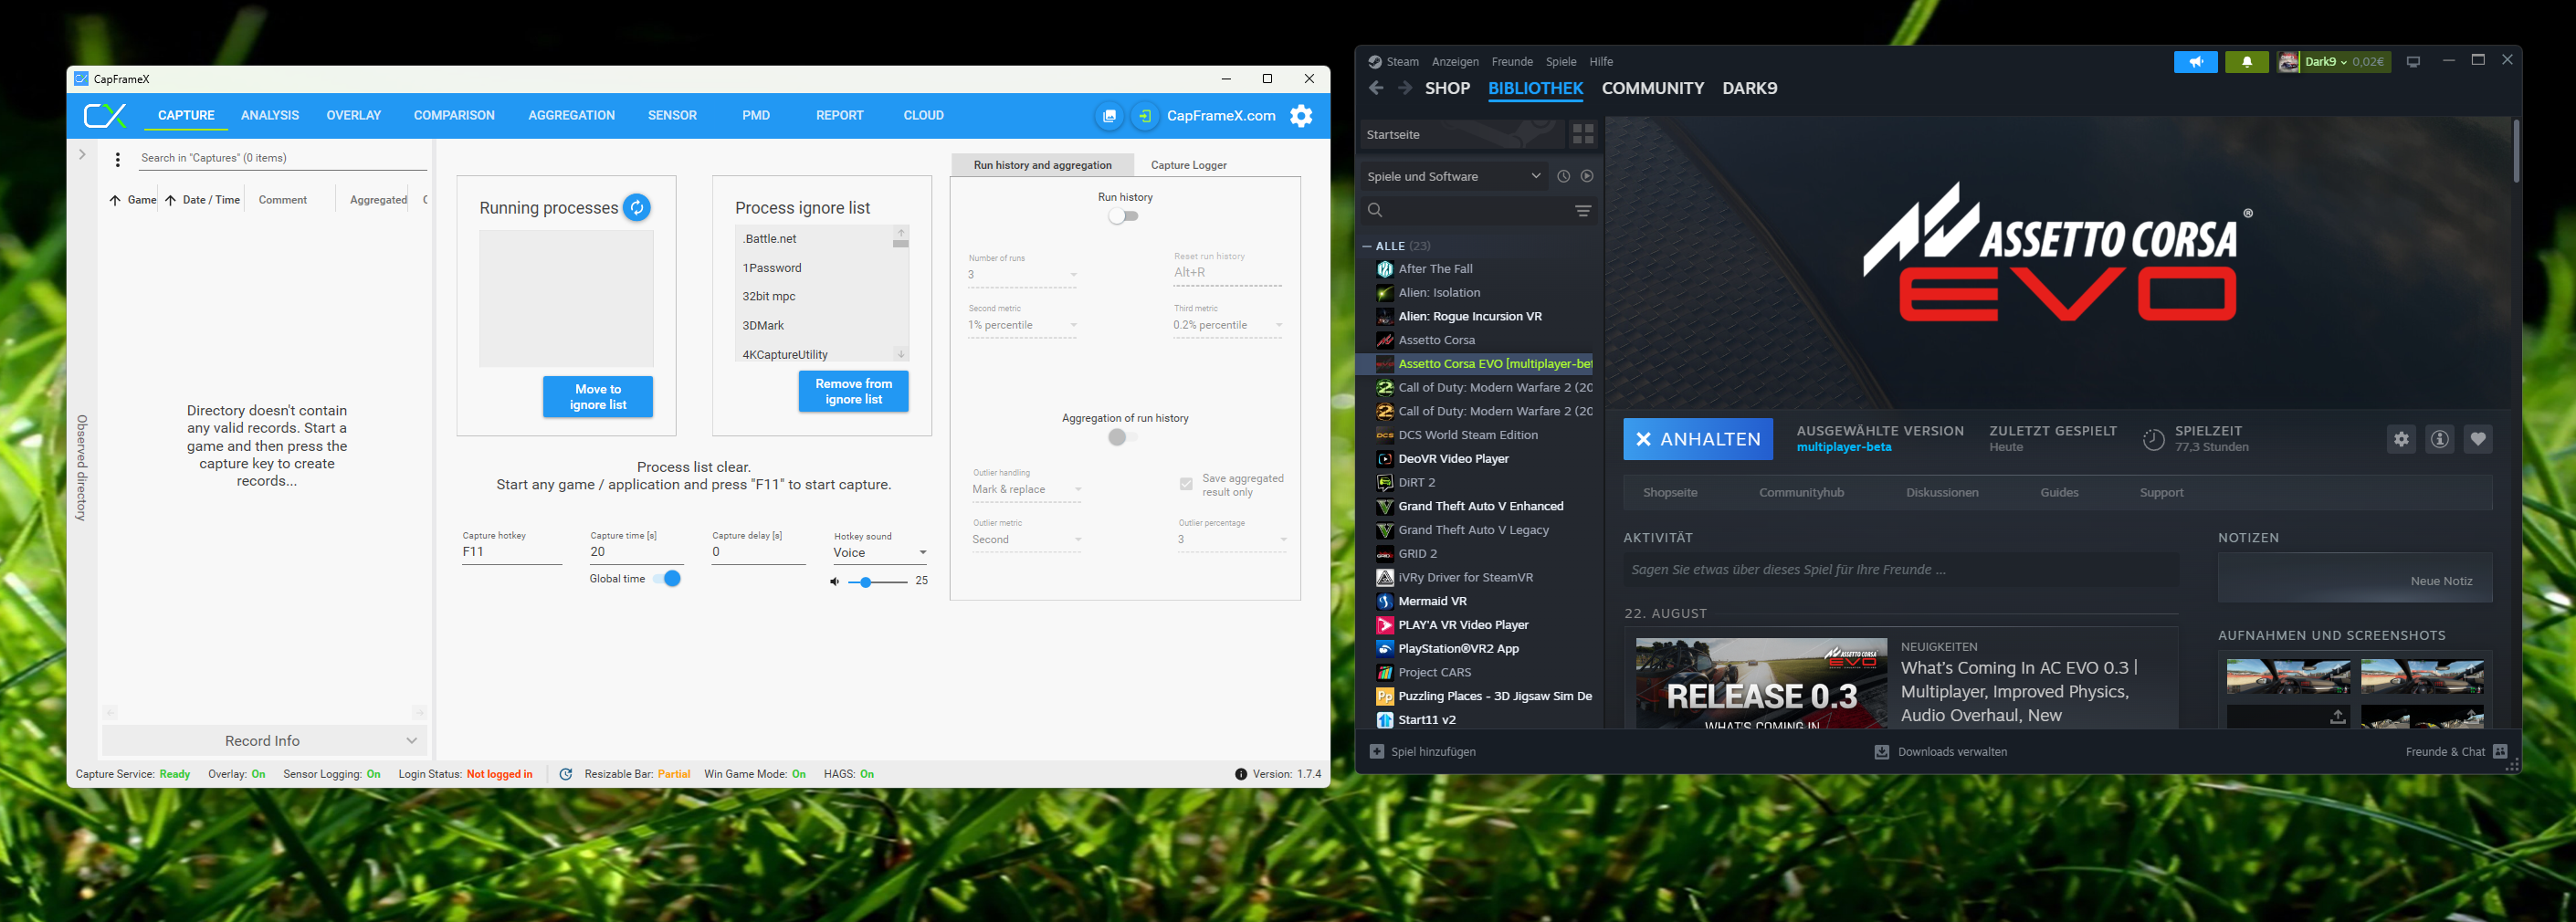
Task: Click the screenshot folder icon beside login
Action: [x=1109, y=116]
